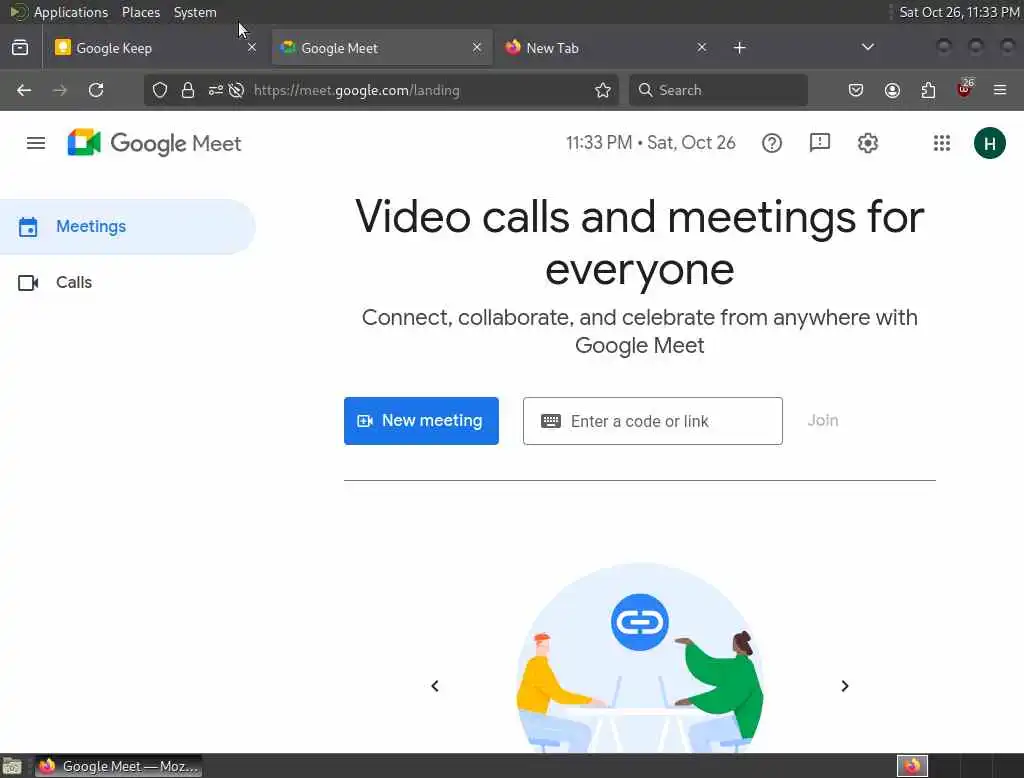1024x778 pixels.
Task: Click the Google Meet taskbar window button
Action: tap(118, 766)
